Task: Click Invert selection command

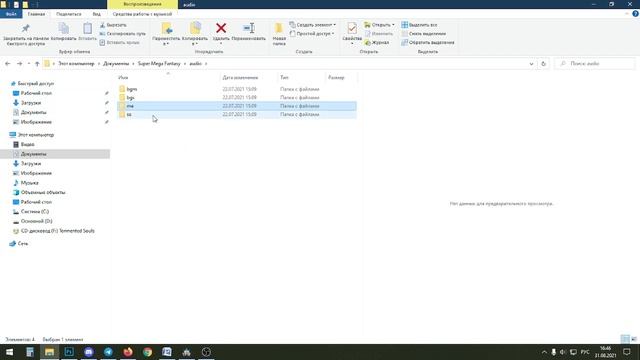Action: pos(428,42)
